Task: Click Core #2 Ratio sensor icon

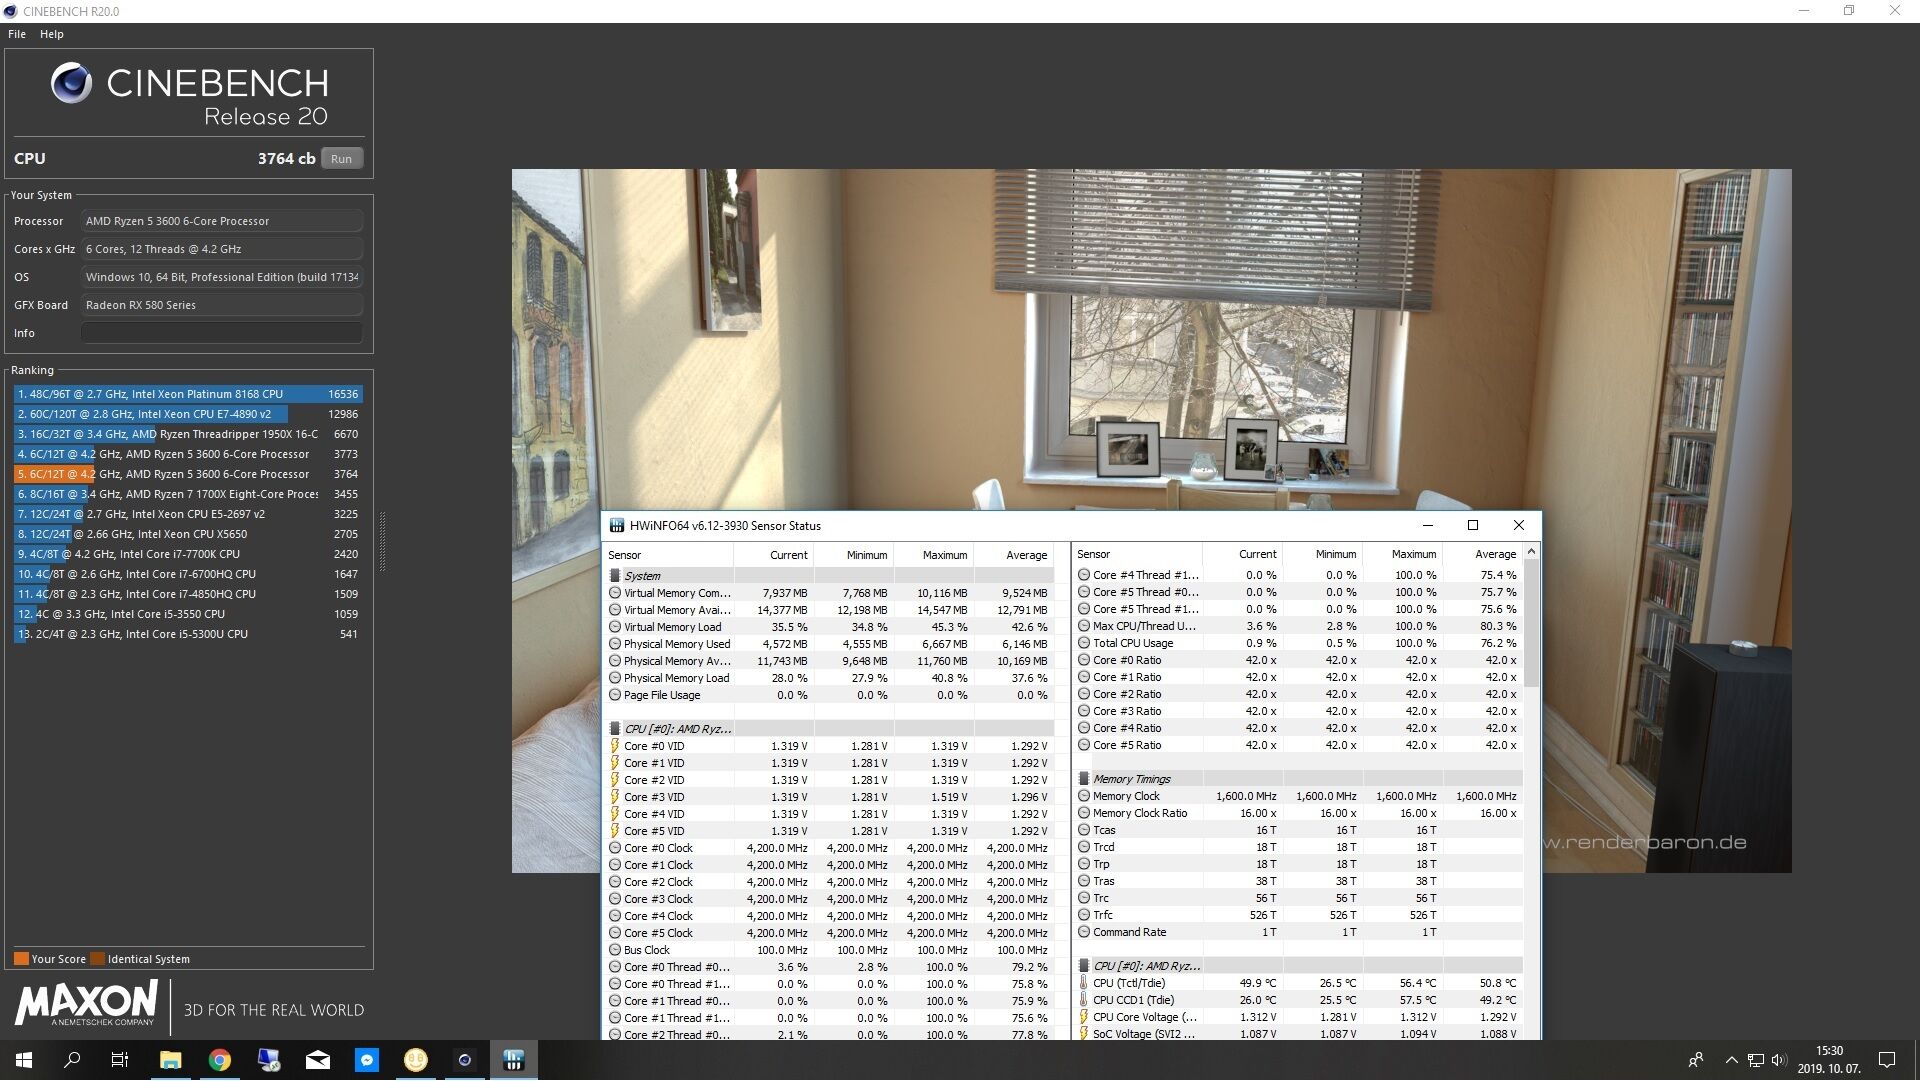Action: coord(1084,694)
